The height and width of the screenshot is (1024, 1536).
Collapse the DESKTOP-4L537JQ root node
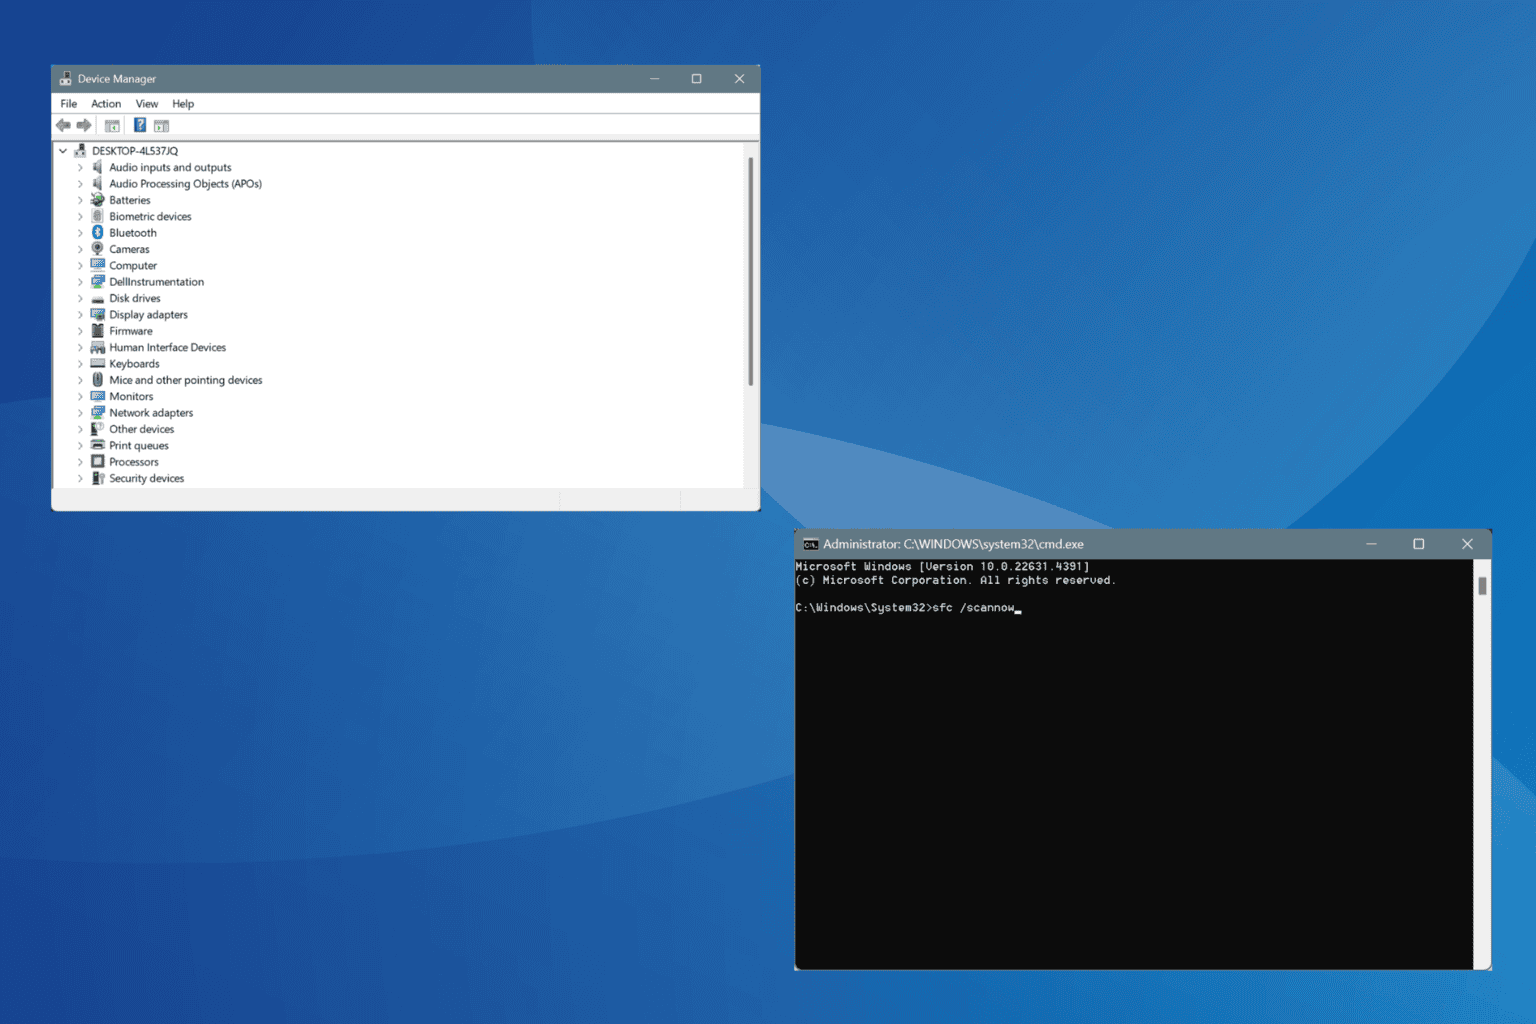pos(63,151)
